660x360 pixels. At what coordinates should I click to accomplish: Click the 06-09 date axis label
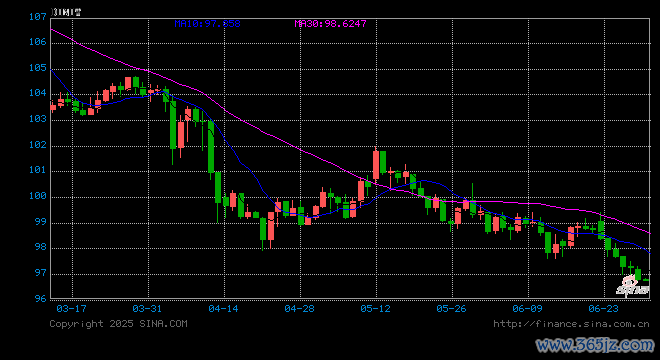click(x=527, y=309)
